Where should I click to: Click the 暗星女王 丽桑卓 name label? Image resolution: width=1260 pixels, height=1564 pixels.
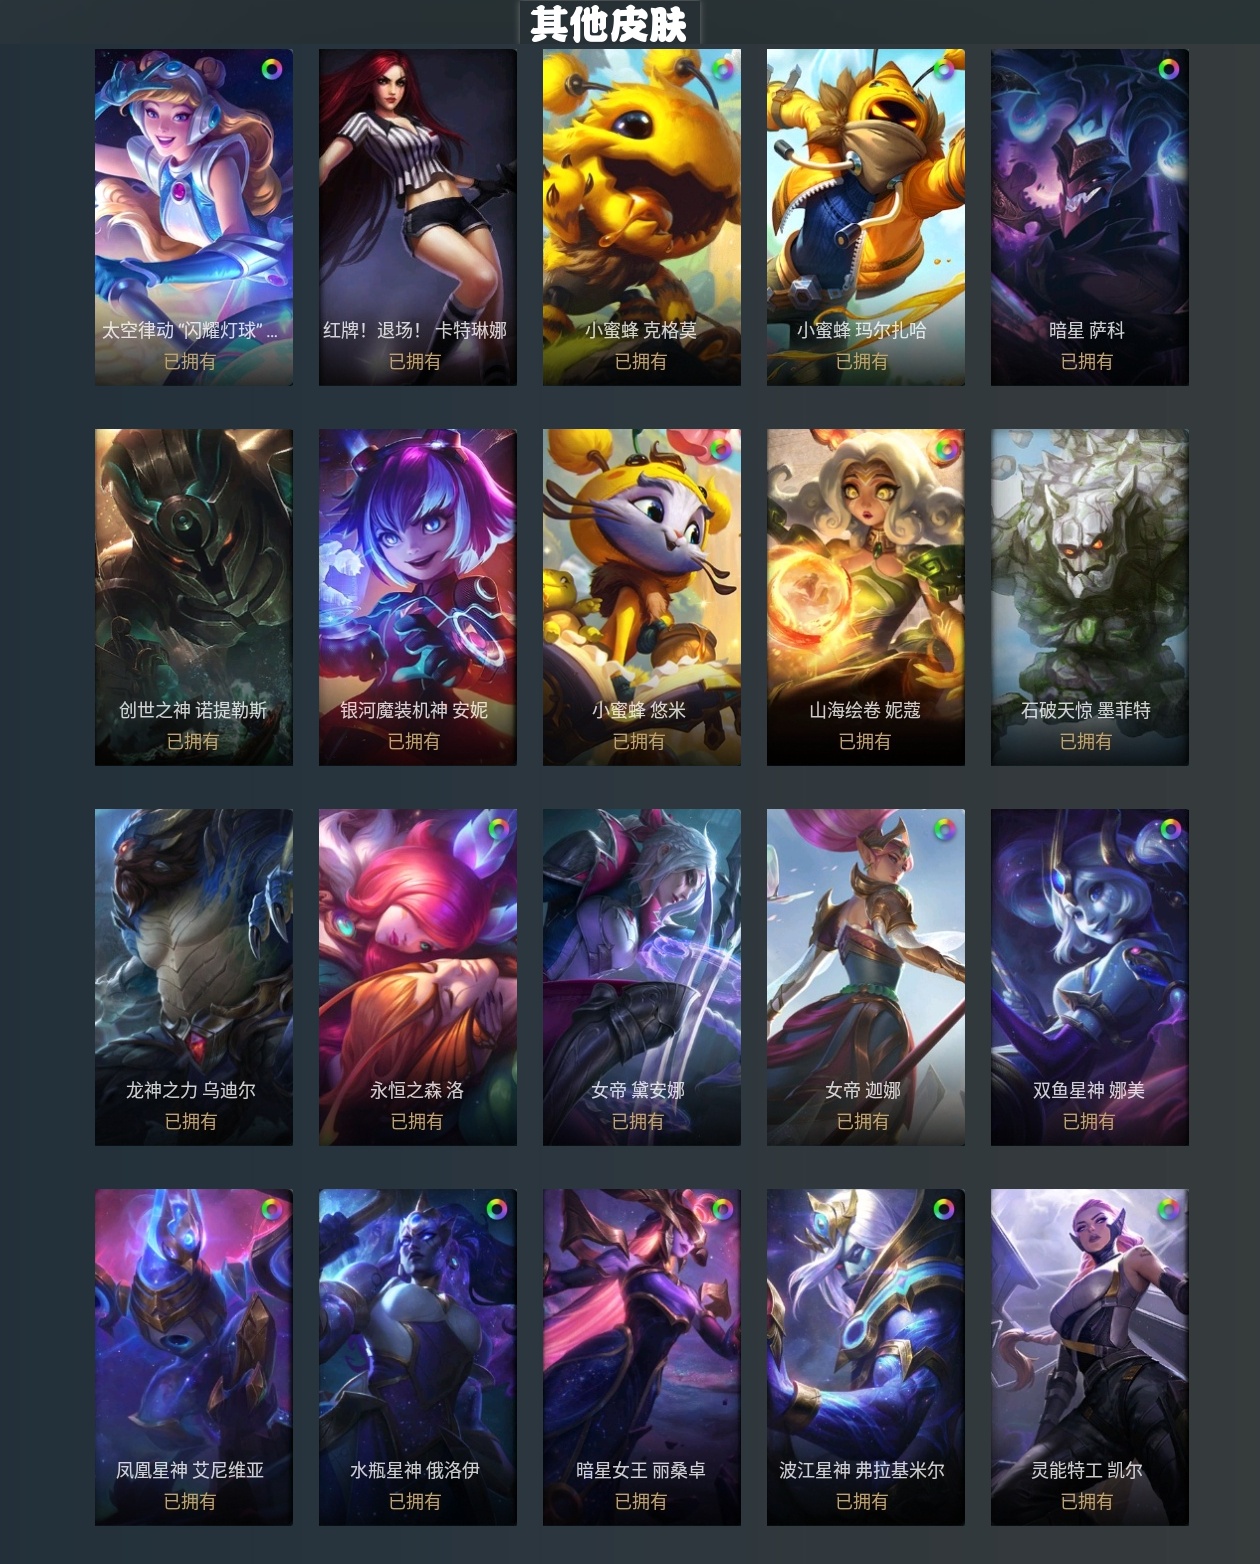point(641,1470)
